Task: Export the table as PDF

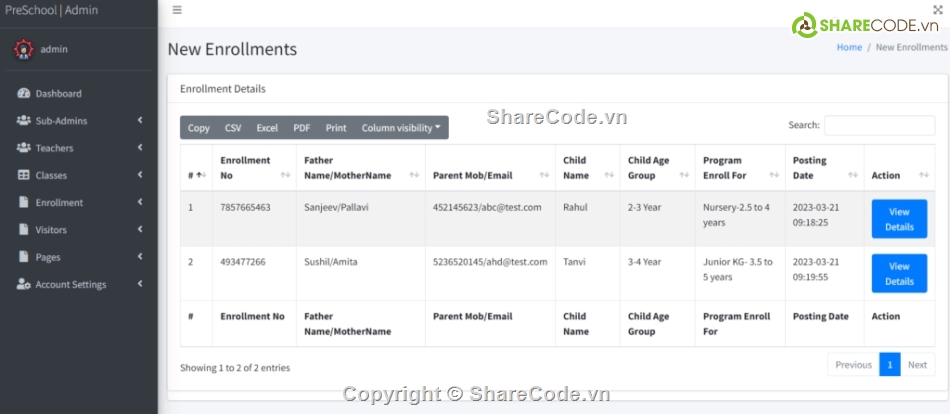Action: pyautogui.click(x=302, y=128)
